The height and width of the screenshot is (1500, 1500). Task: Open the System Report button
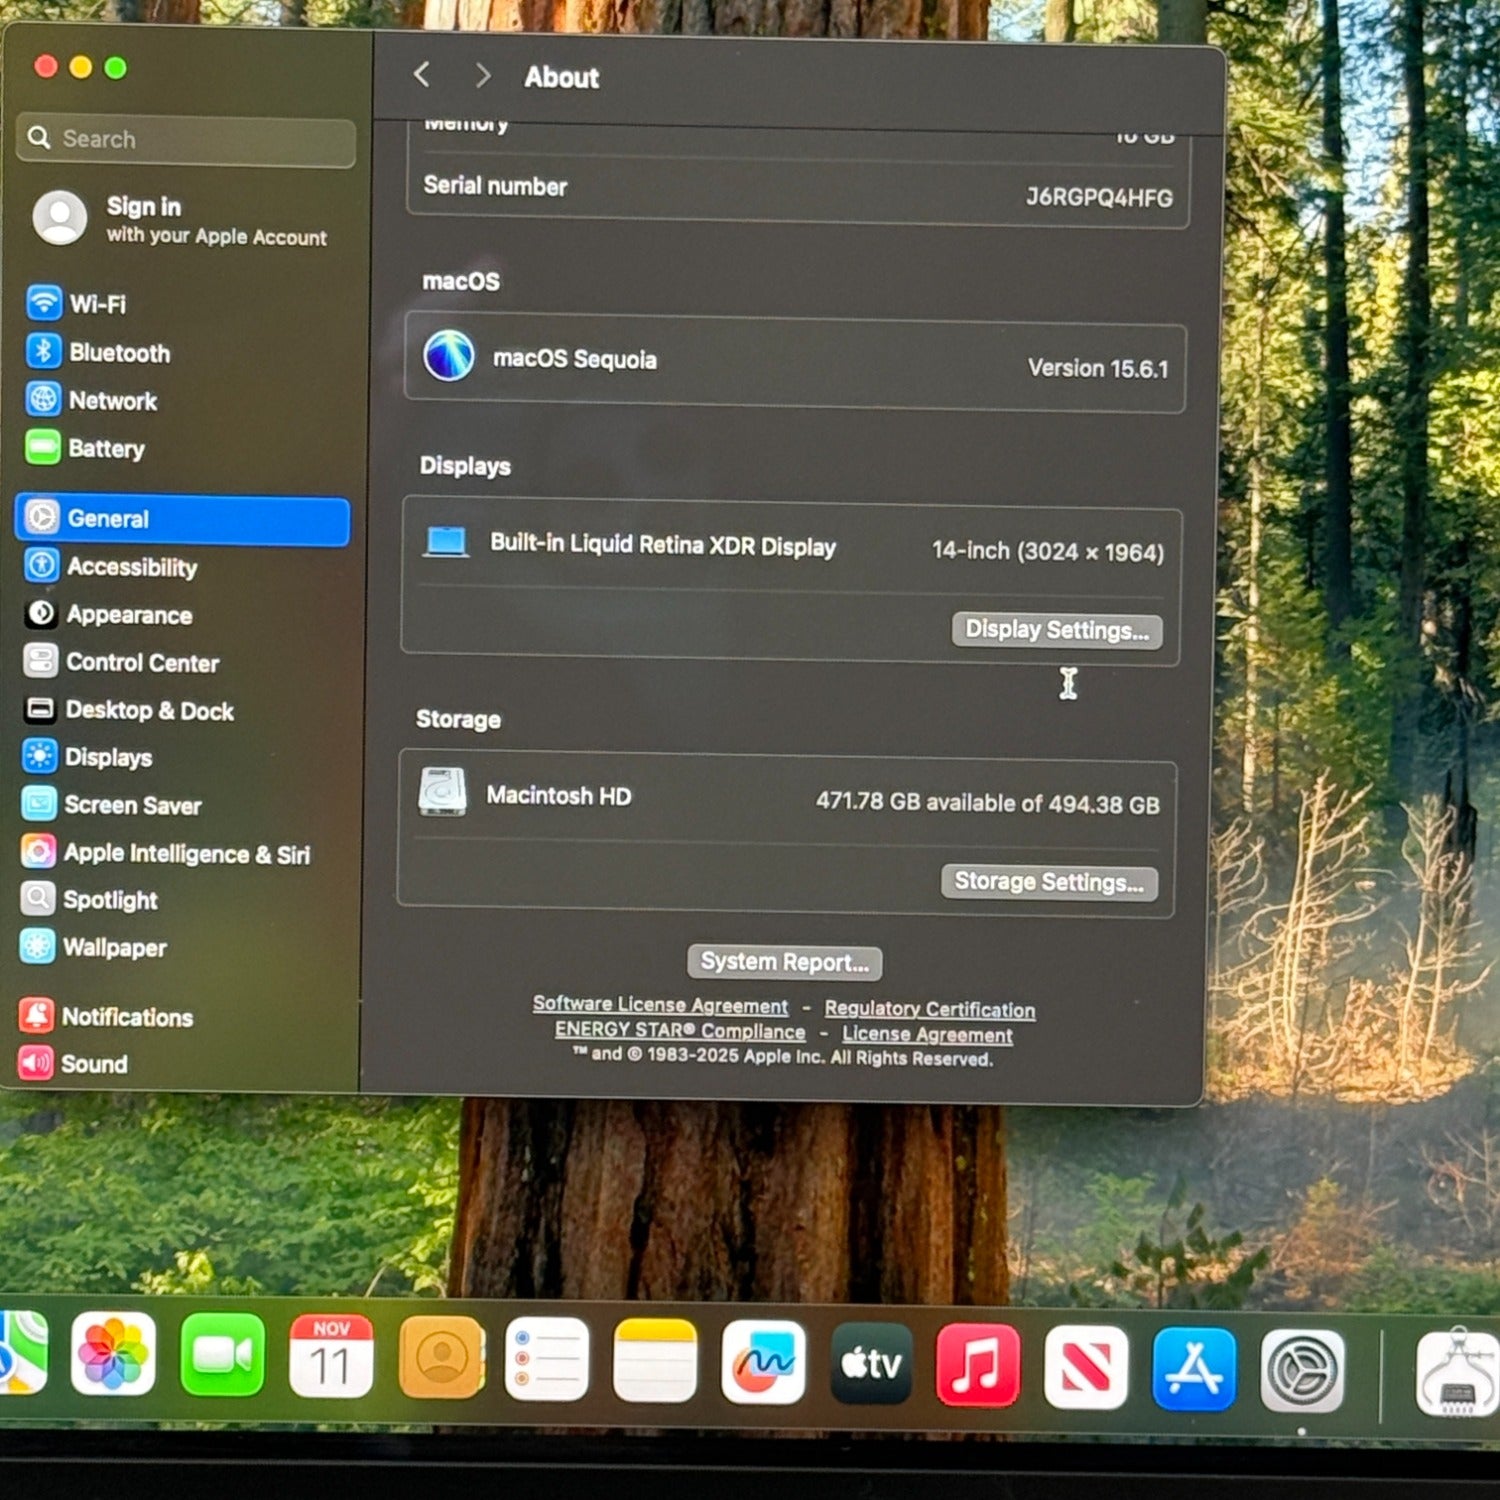coord(784,962)
